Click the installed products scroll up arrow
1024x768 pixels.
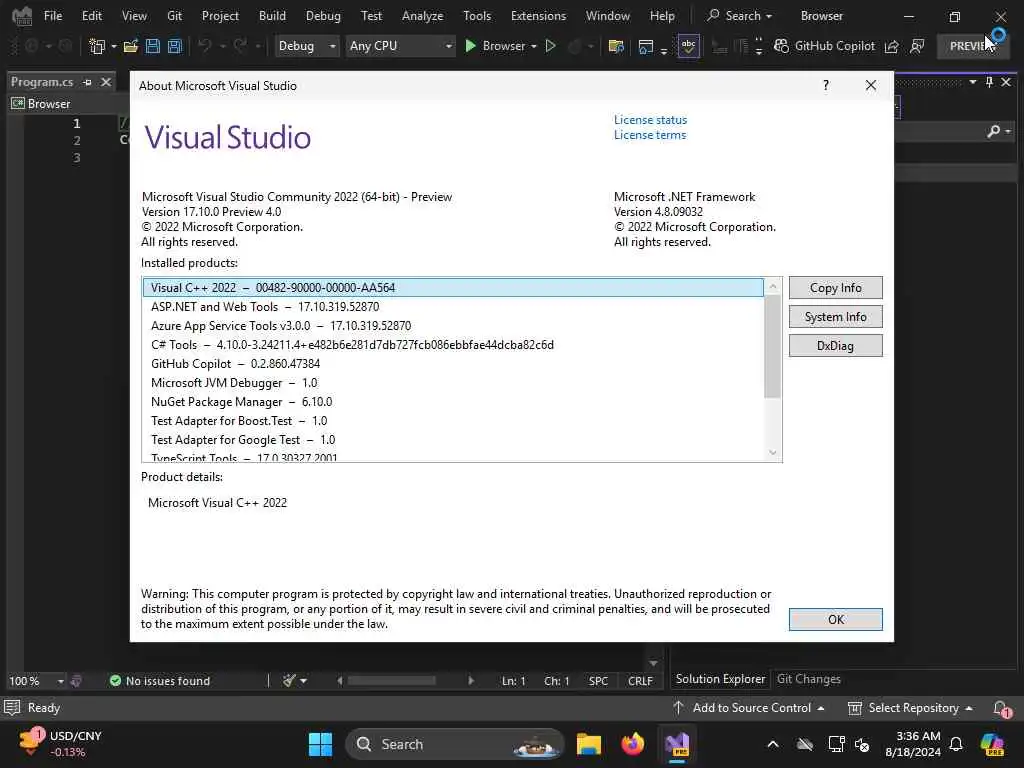coord(773,286)
